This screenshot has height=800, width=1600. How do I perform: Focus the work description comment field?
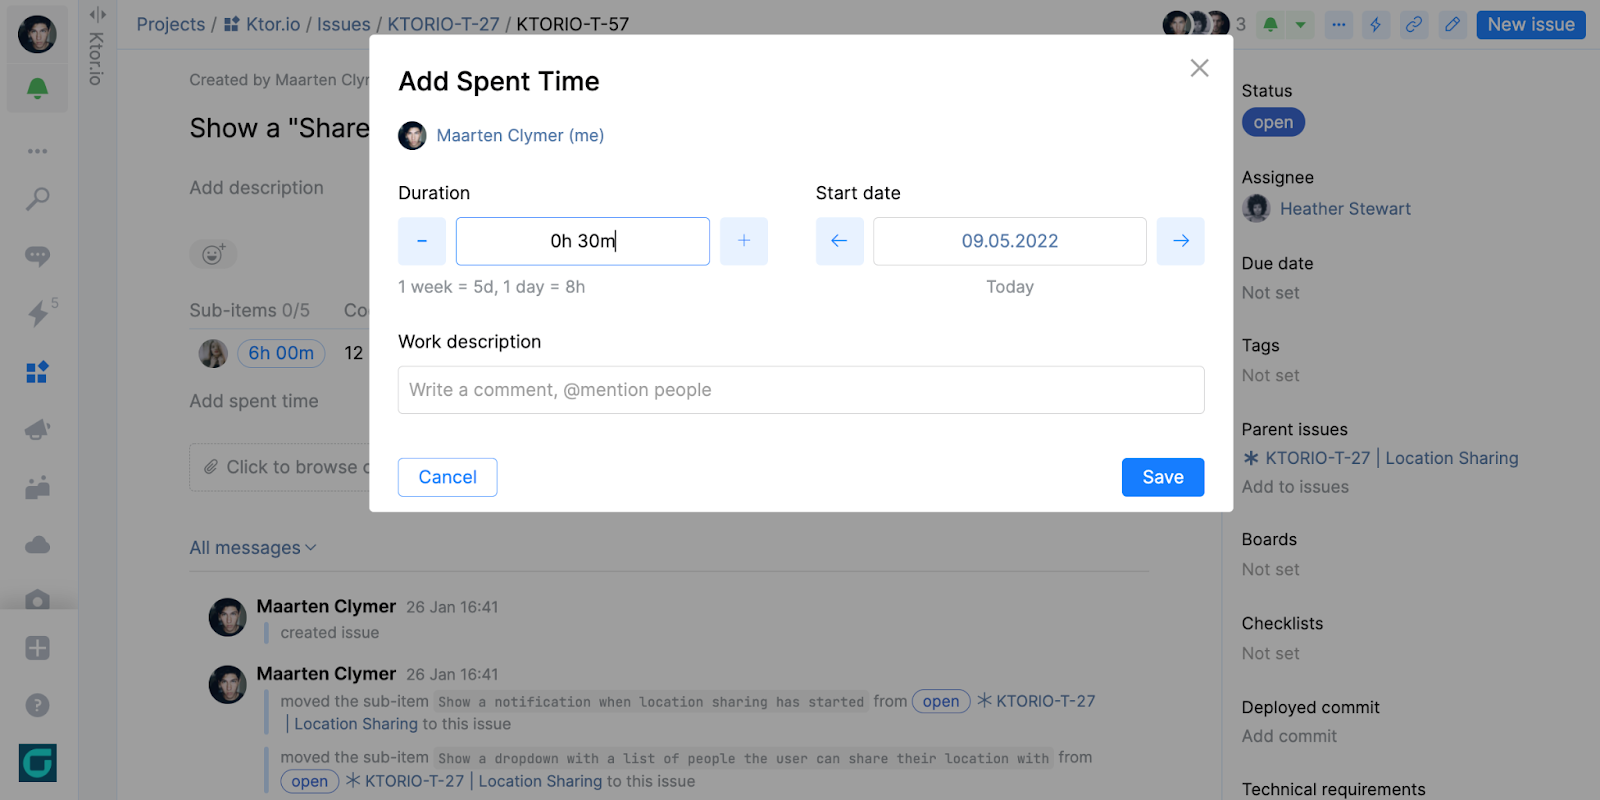point(801,390)
